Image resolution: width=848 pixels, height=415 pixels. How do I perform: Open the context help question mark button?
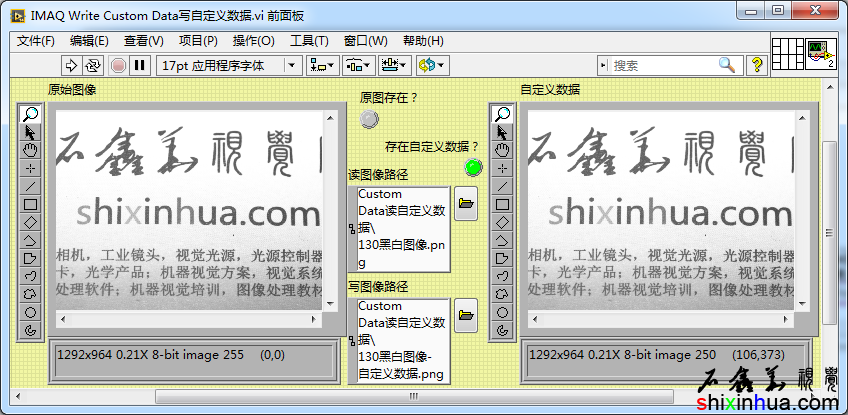pos(757,65)
